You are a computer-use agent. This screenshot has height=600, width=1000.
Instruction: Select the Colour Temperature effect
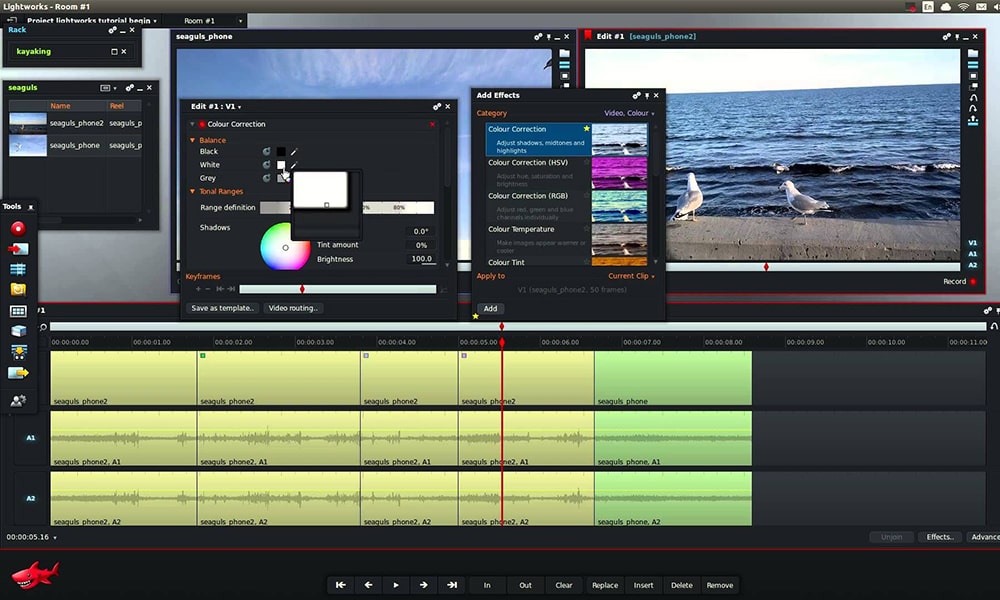pyautogui.click(x=566, y=239)
